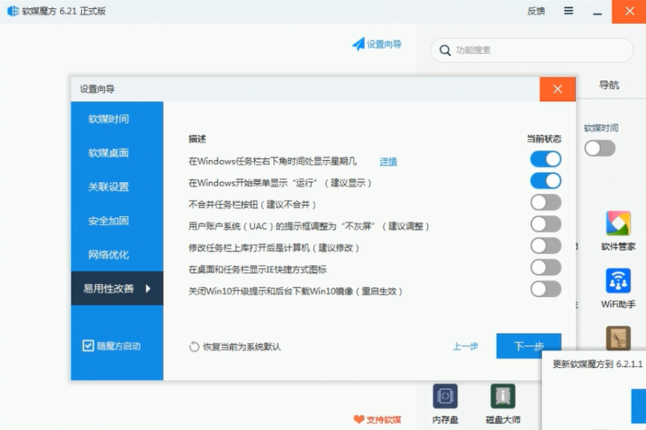Click 恢复当前为系统默认 text
Screen dimensions: 646x430
coord(242,347)
